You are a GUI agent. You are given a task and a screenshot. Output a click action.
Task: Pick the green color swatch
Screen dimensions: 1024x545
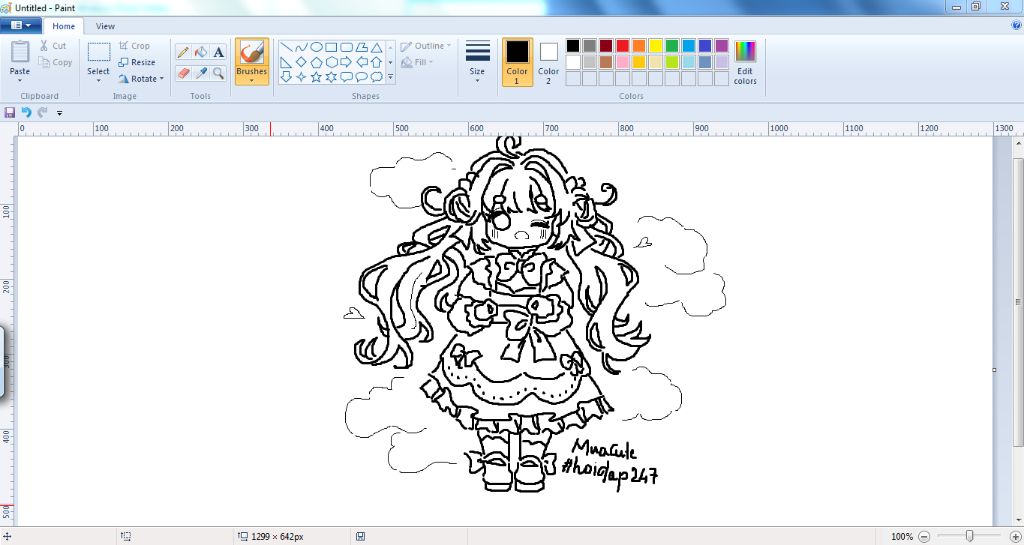point(672,46)
